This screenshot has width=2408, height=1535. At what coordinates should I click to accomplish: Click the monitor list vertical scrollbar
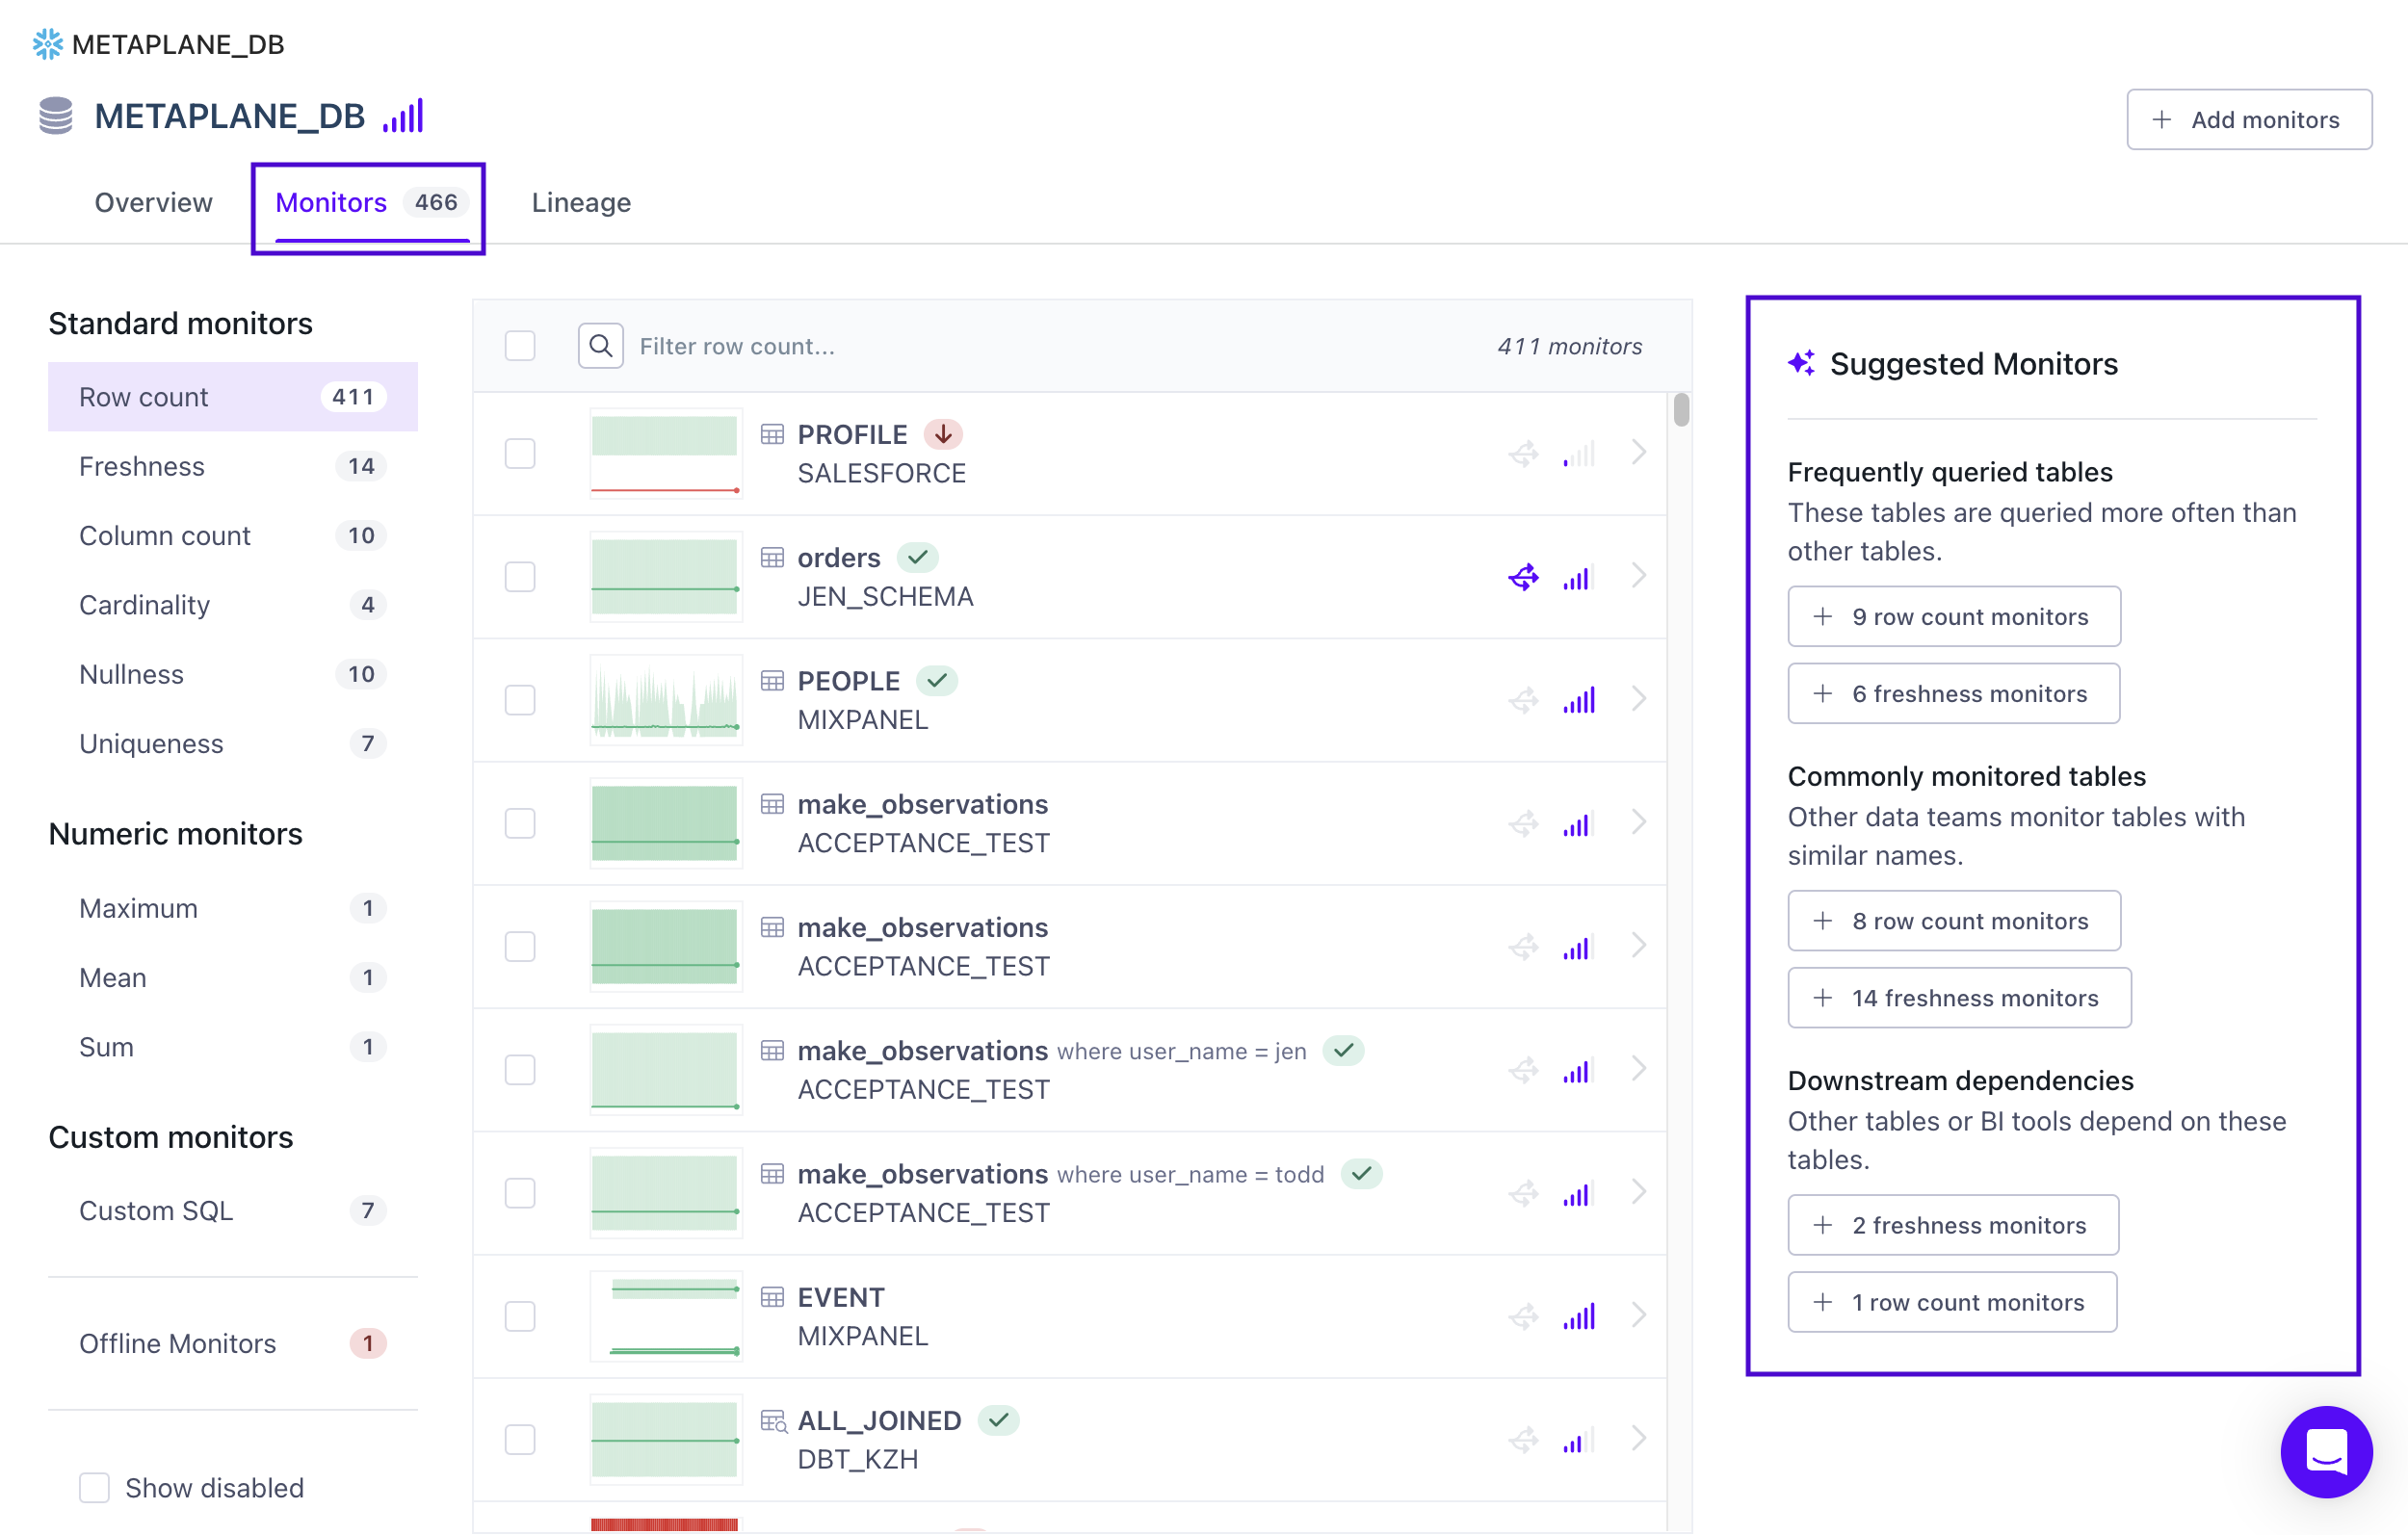[1680, 411]
